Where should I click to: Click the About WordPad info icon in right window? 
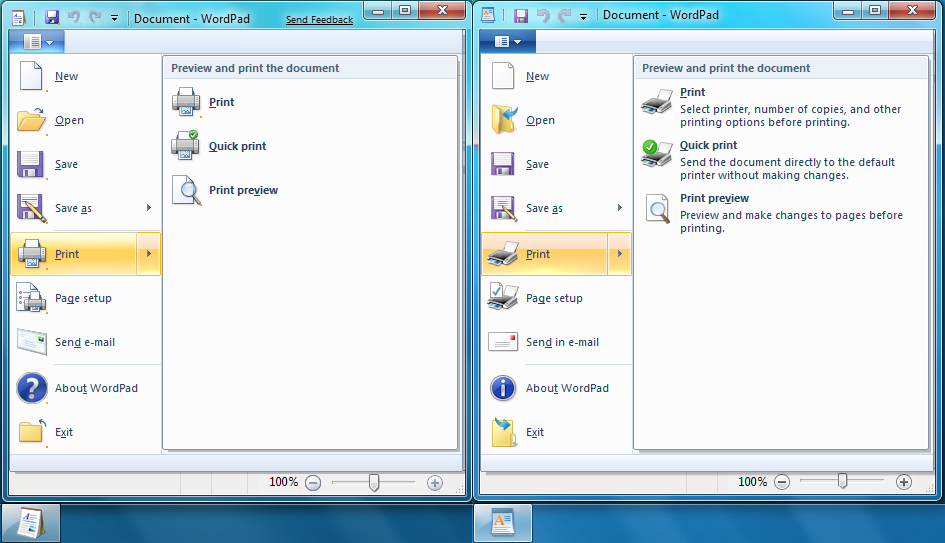pyautogui.click(x=503, y=388)
